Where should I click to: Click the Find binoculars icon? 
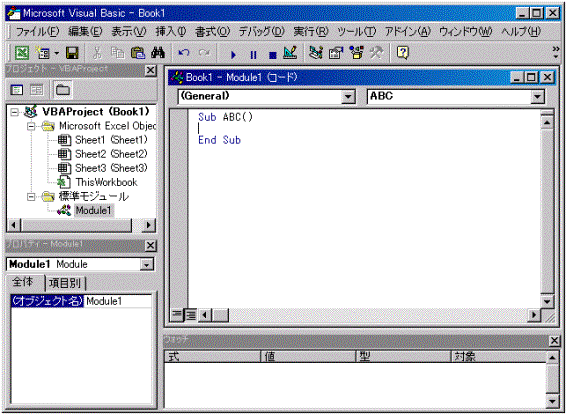click(158, 53)
